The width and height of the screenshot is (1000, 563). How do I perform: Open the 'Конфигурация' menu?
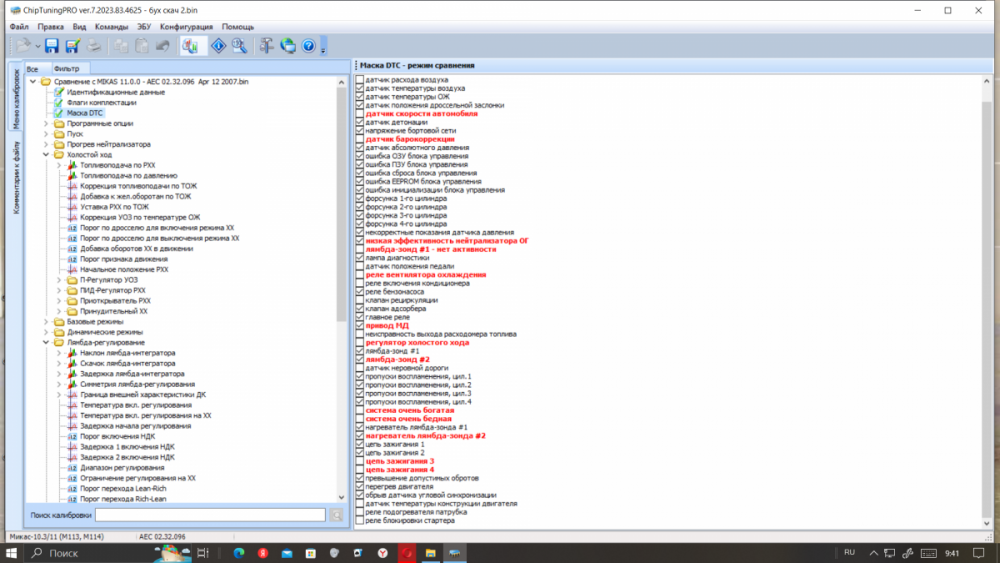pyautogui.click(x=186, y=27)
